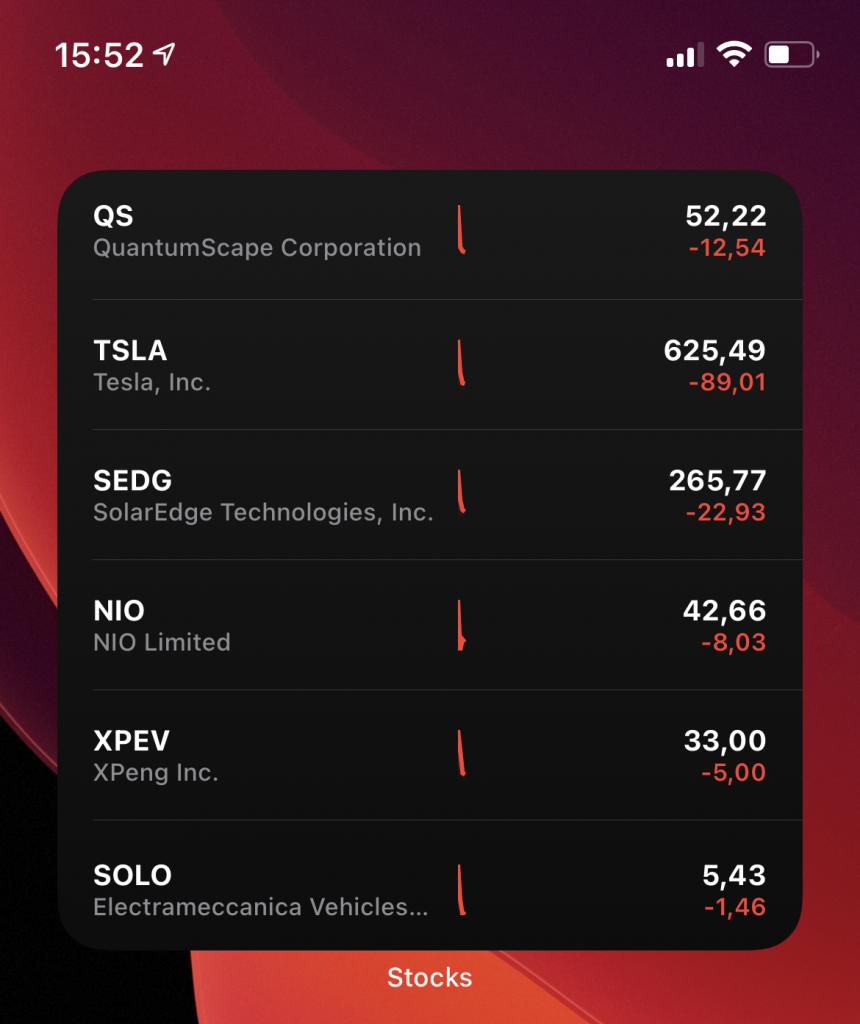Tap SEDG price change -22,93
This screenshot has width=860, height=1024.
725,512
